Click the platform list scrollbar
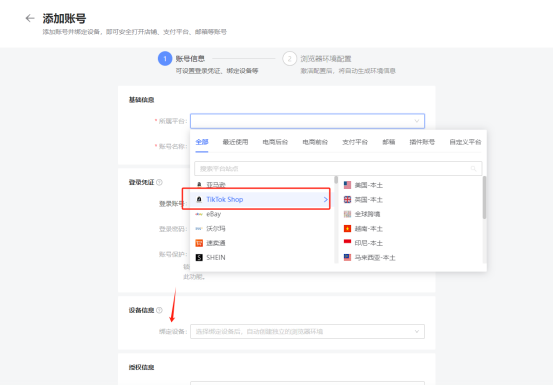The height and width of the screenshot is (386, 554). (x=336, y=180)
